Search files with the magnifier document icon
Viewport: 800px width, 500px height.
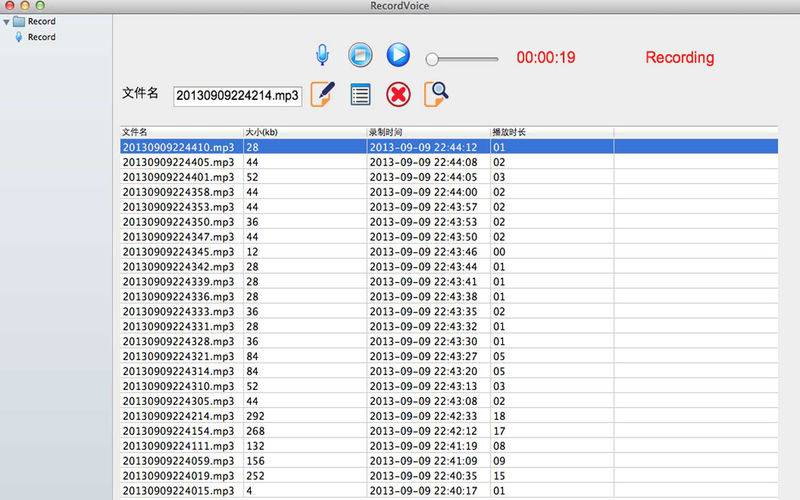point(436,94)
